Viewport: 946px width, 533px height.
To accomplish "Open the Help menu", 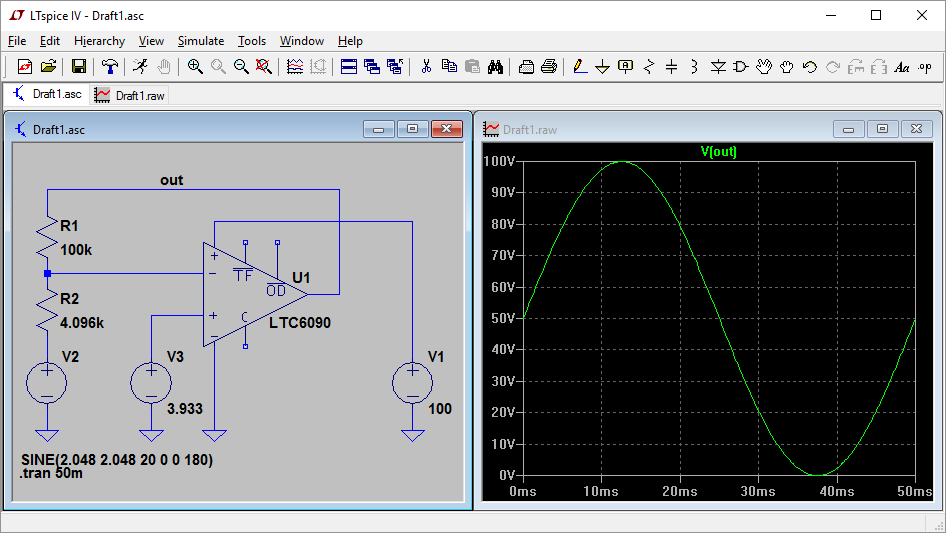I will pos(350,41).
